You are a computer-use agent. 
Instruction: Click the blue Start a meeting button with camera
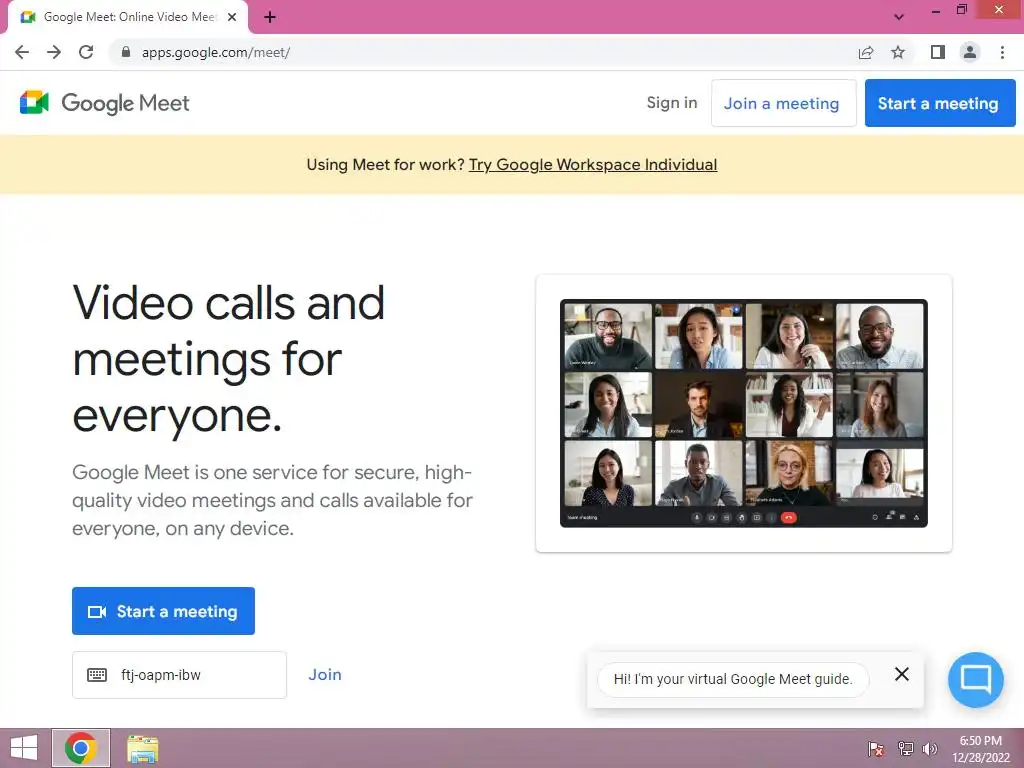point(163,611)
